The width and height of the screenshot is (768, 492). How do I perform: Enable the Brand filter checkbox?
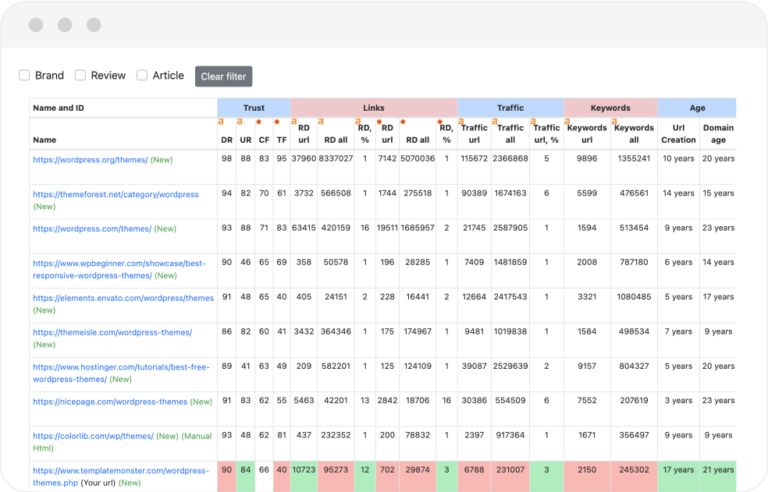(x=25, y=75)
